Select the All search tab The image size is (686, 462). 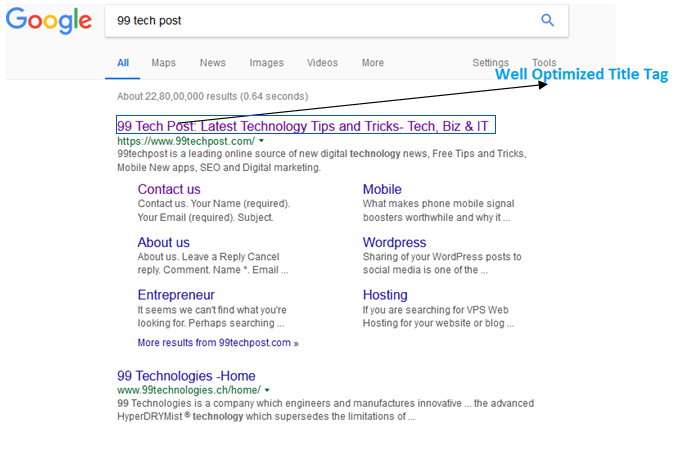pyautogui.click(x=123, y=63)
